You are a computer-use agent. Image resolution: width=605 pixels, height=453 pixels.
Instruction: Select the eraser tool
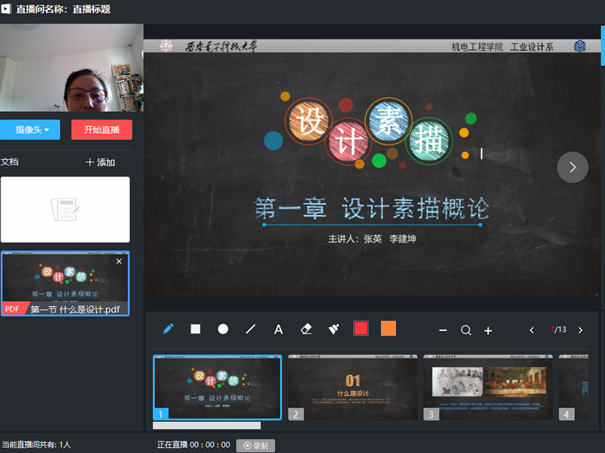coord(306,329)
